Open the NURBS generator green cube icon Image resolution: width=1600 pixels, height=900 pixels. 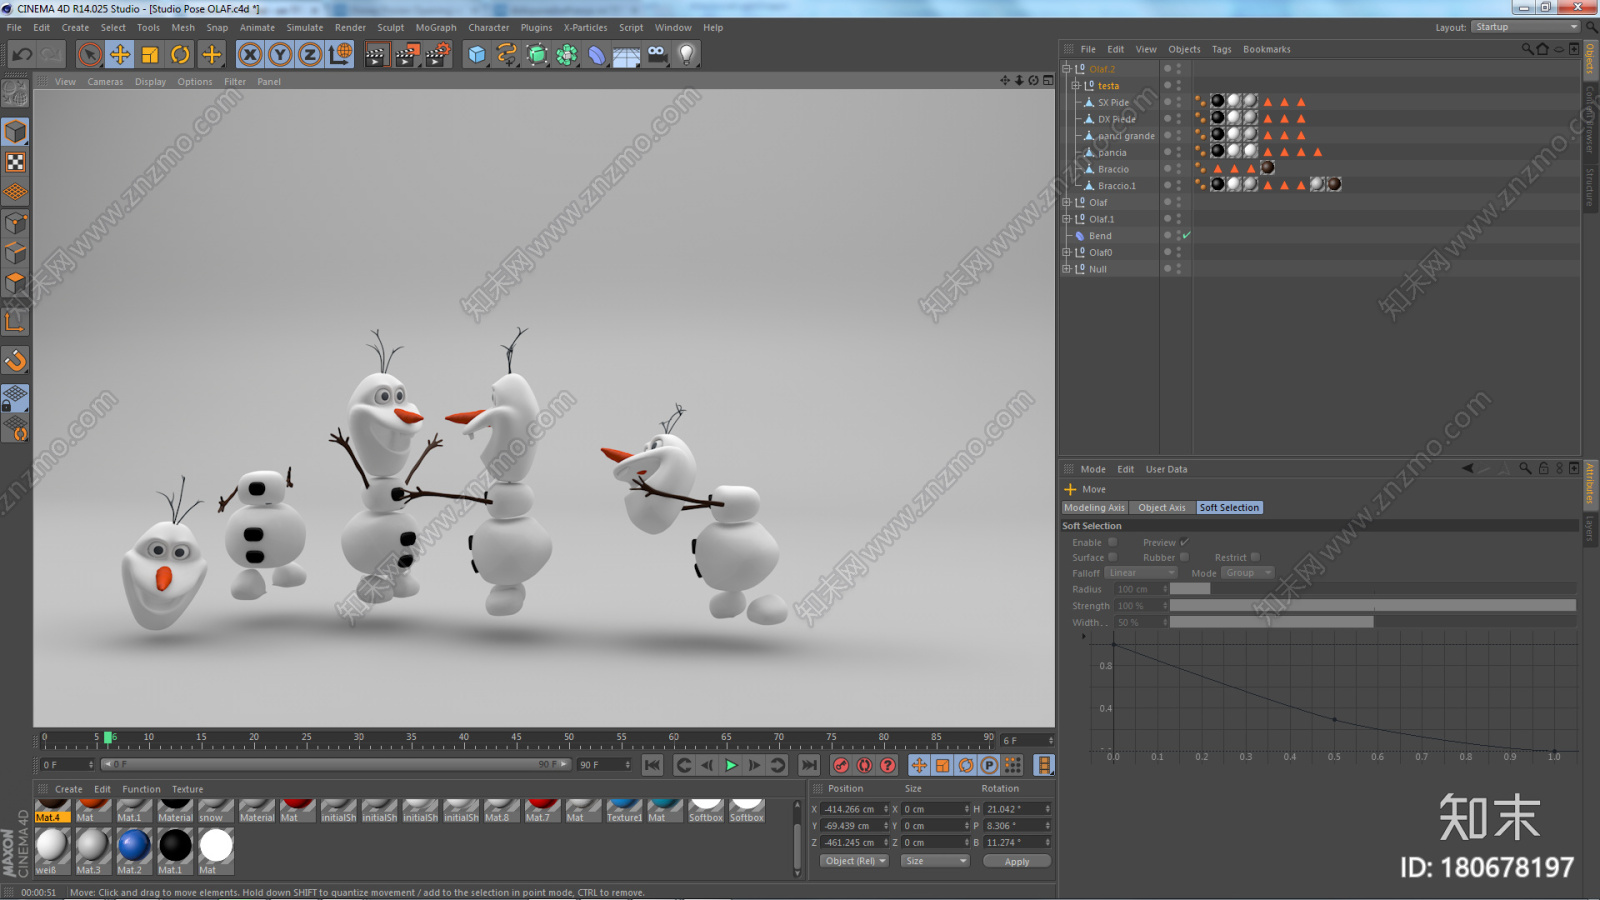point(537,54)
